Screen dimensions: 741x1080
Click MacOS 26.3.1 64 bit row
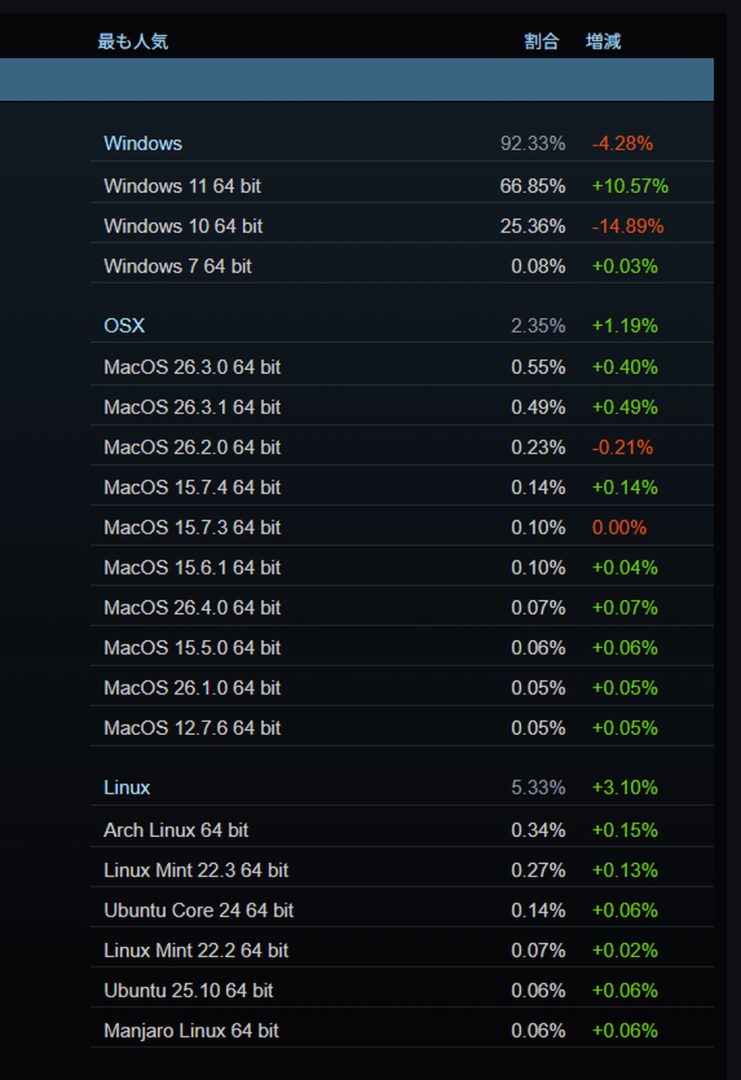(192, 407)
